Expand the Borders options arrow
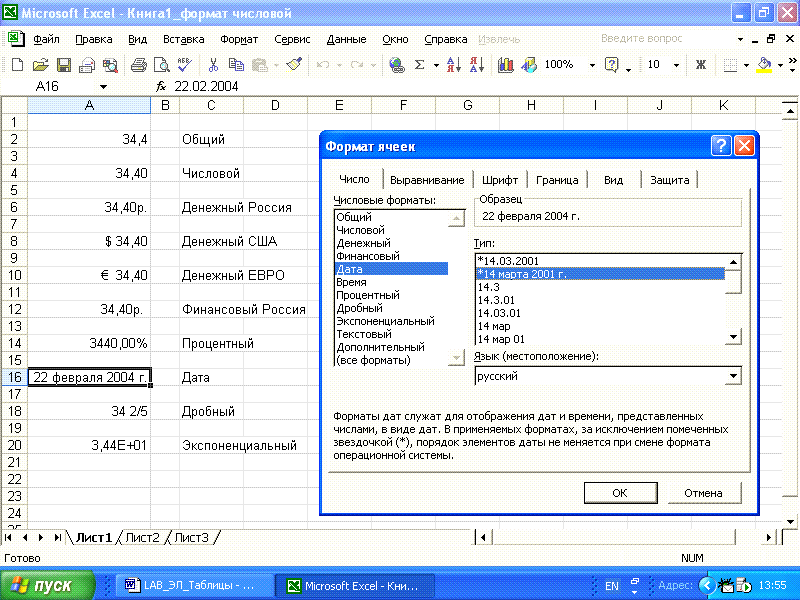Screen dimensions: 800x600 [x=746, y=65]
